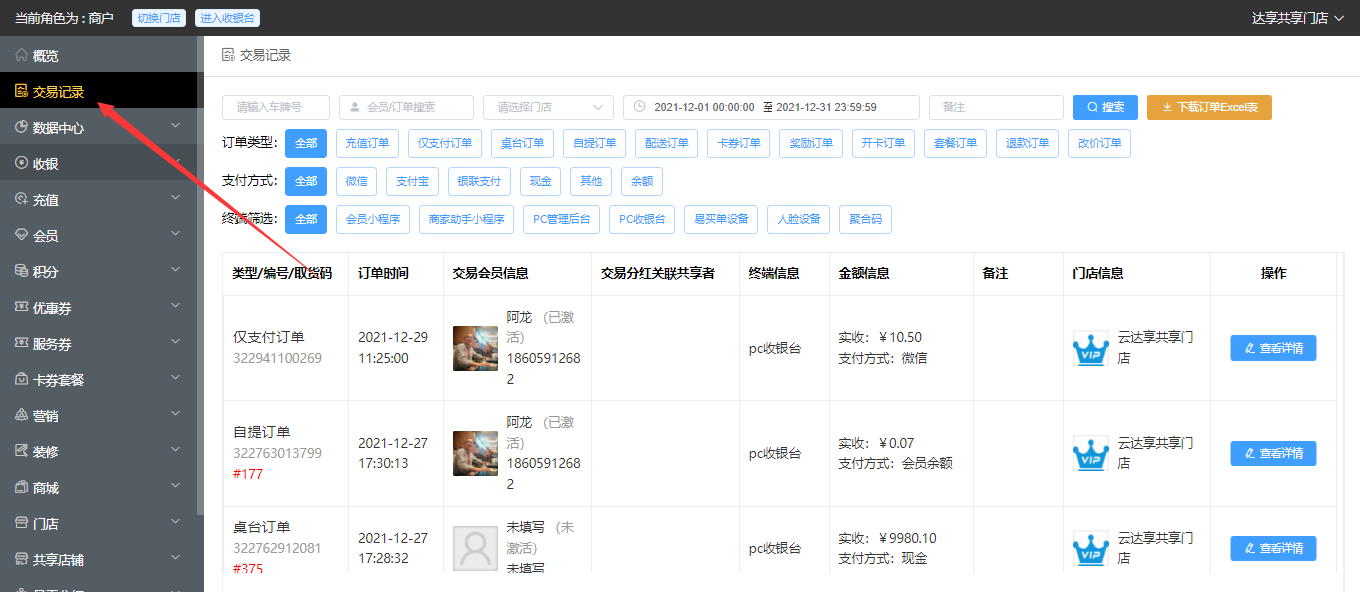Select 现金 payment method filter
The height and width of the screenshot is (592, 1360).
point(540,181)
